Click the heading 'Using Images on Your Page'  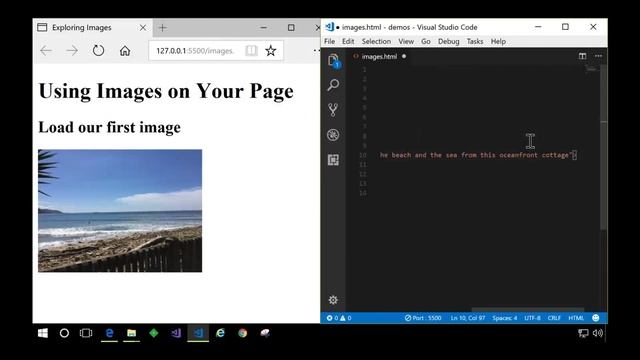click(166, 91)
